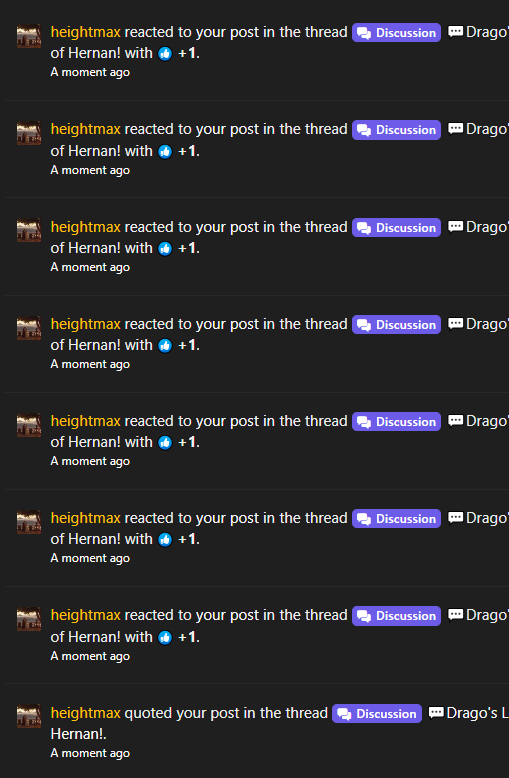
Task: Open the Discussion tag in the first notification
Action: [x=396, y=33]
